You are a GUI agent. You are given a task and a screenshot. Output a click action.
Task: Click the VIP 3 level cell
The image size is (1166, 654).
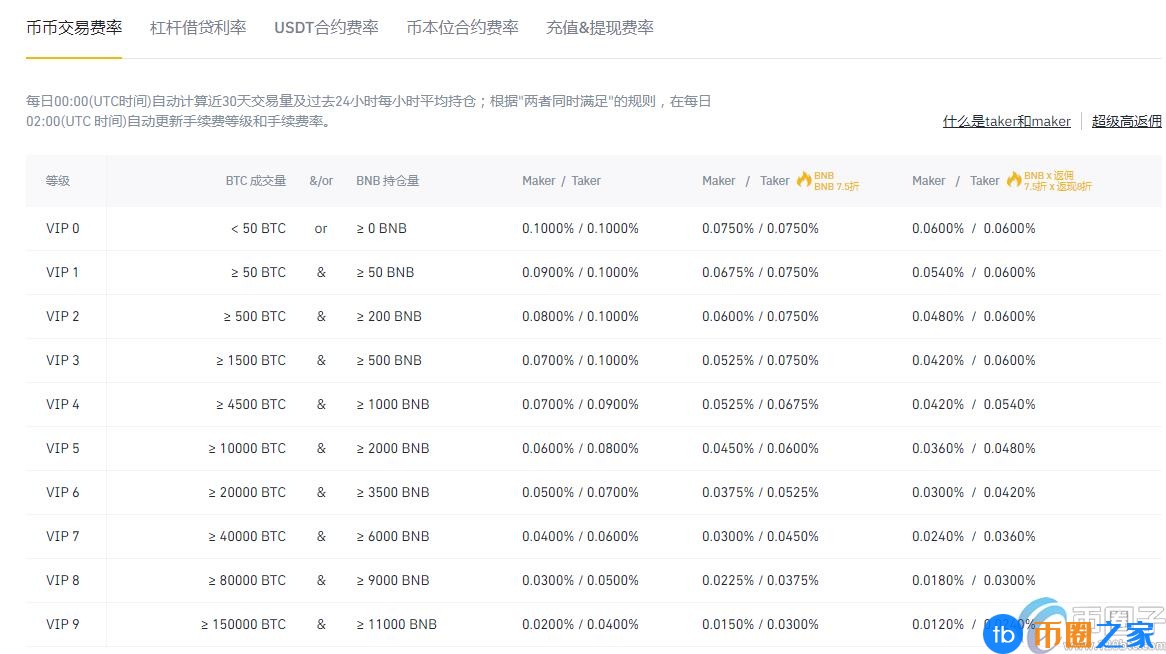coord(62,360)
